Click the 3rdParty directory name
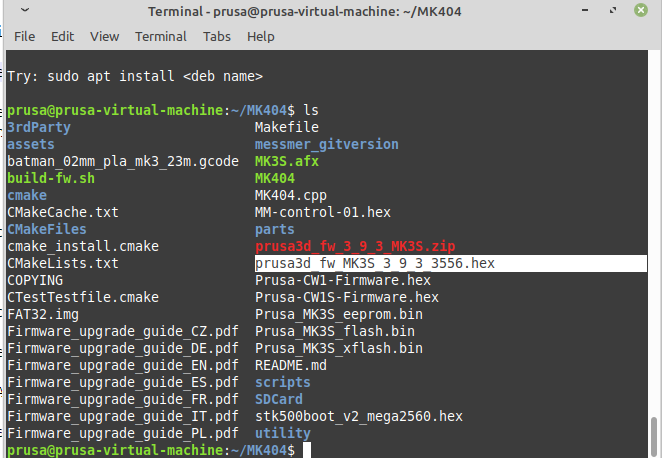Screen dimensions: 662x458 tap(39, 127)
